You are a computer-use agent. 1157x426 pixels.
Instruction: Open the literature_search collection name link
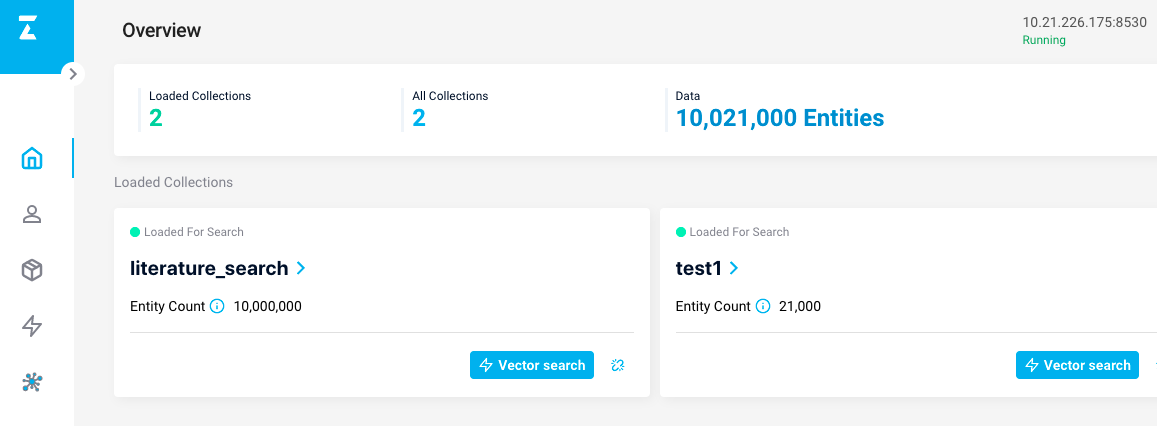coord(209,268)
